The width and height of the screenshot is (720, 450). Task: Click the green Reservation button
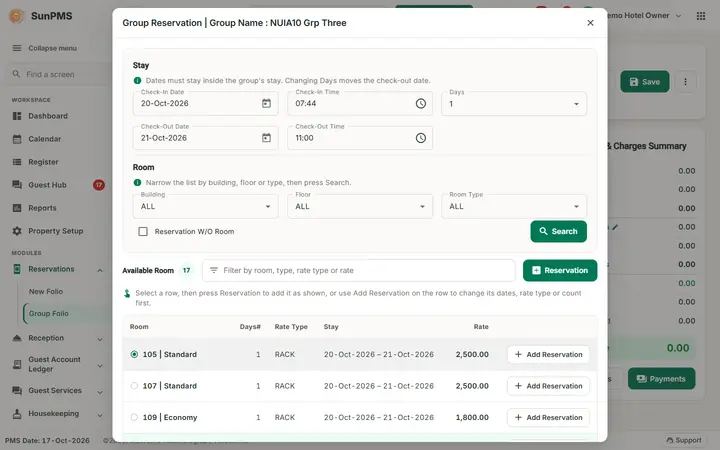(560, 270)
